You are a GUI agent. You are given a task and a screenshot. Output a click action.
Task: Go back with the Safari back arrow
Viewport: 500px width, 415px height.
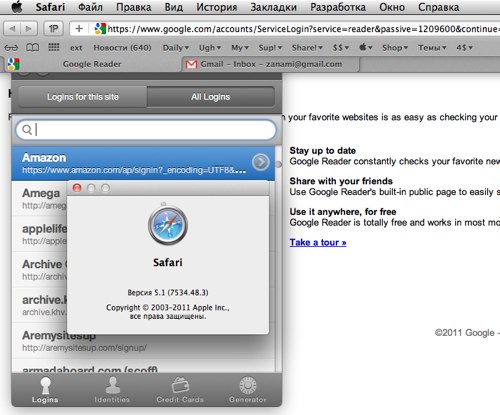12,29
